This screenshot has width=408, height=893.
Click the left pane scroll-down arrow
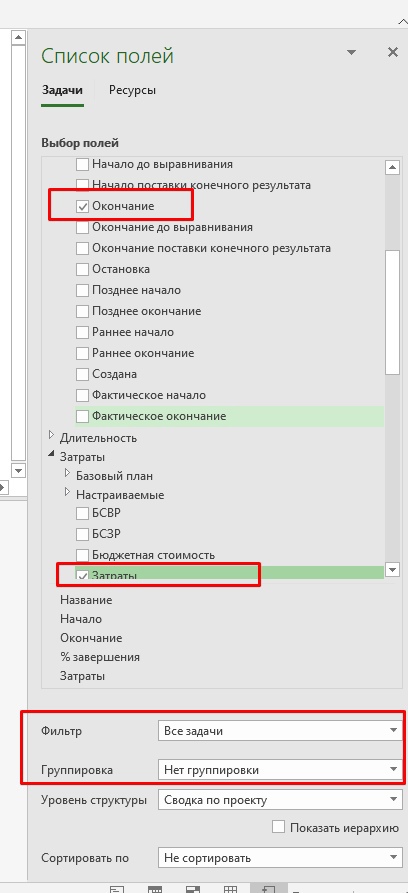(x=18, y=470)
